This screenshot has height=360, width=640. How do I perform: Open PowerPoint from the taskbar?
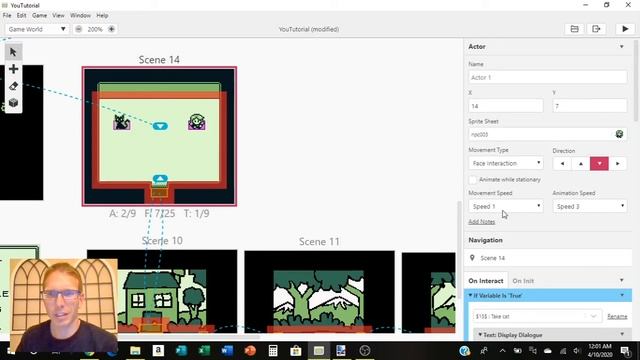click(x=250, y=351)
